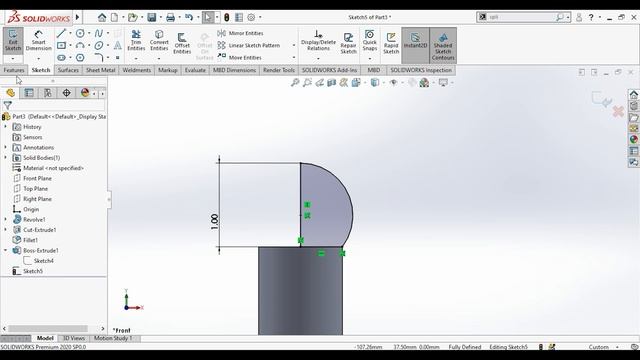Click Linear Sketch Pattern
640x360 pixels.
pos(249,45)
